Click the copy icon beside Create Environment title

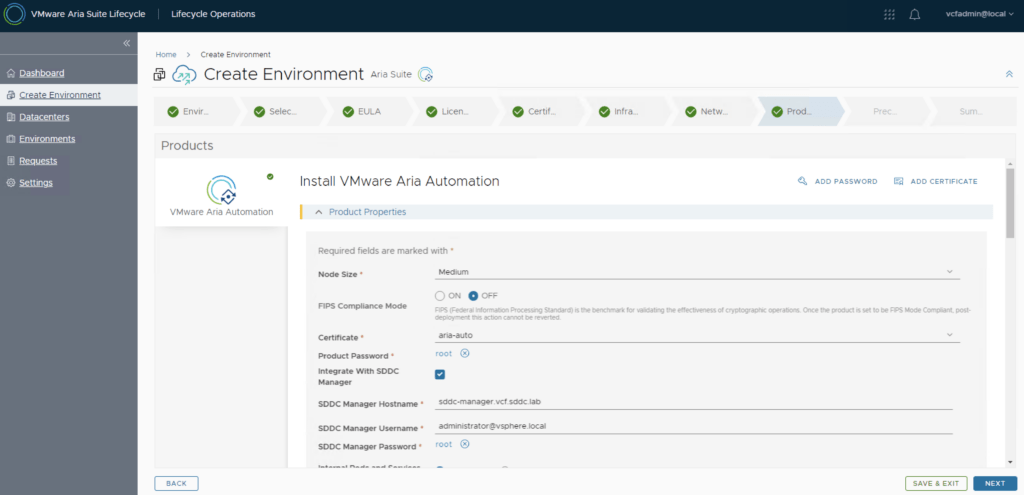pyautogui.click(x=159, y=74)
